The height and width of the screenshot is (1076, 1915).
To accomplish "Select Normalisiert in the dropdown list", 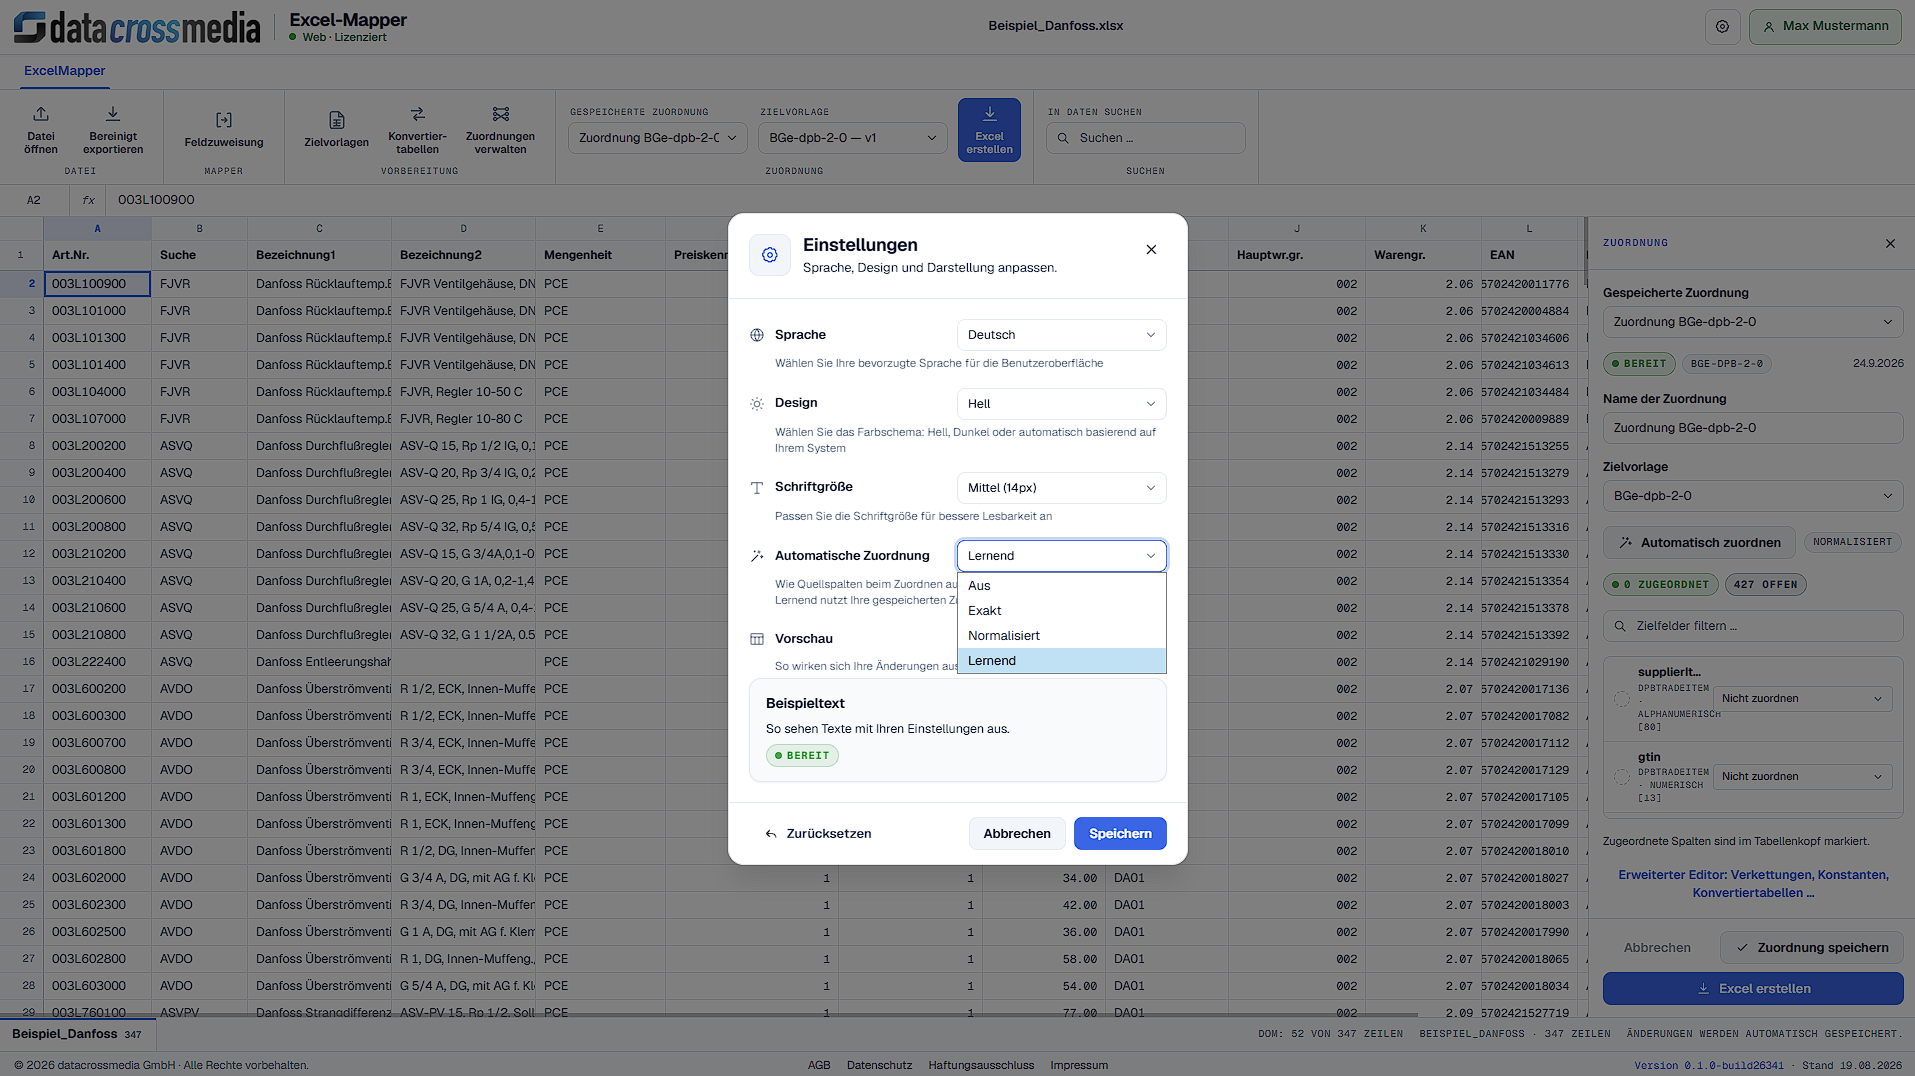I will pos(1061,636).
